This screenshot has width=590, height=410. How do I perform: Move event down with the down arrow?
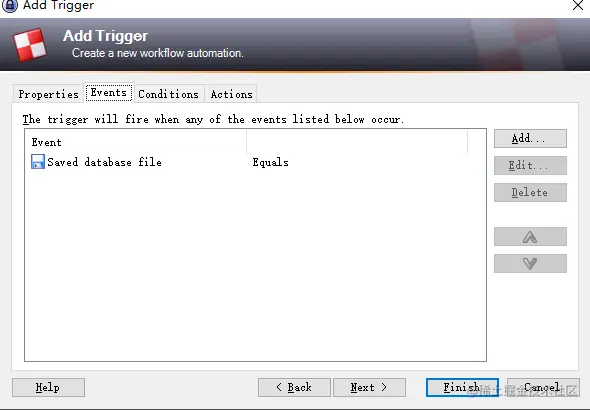pyautogui.click(x=530, y=263)
